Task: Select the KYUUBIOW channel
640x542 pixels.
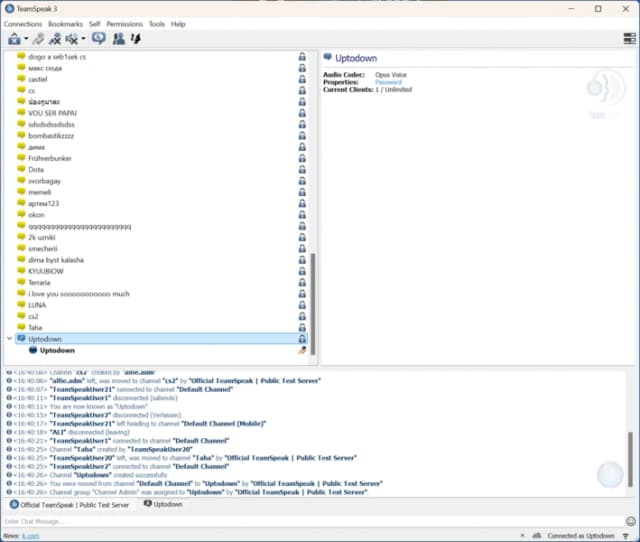Action: click(46, 271)
